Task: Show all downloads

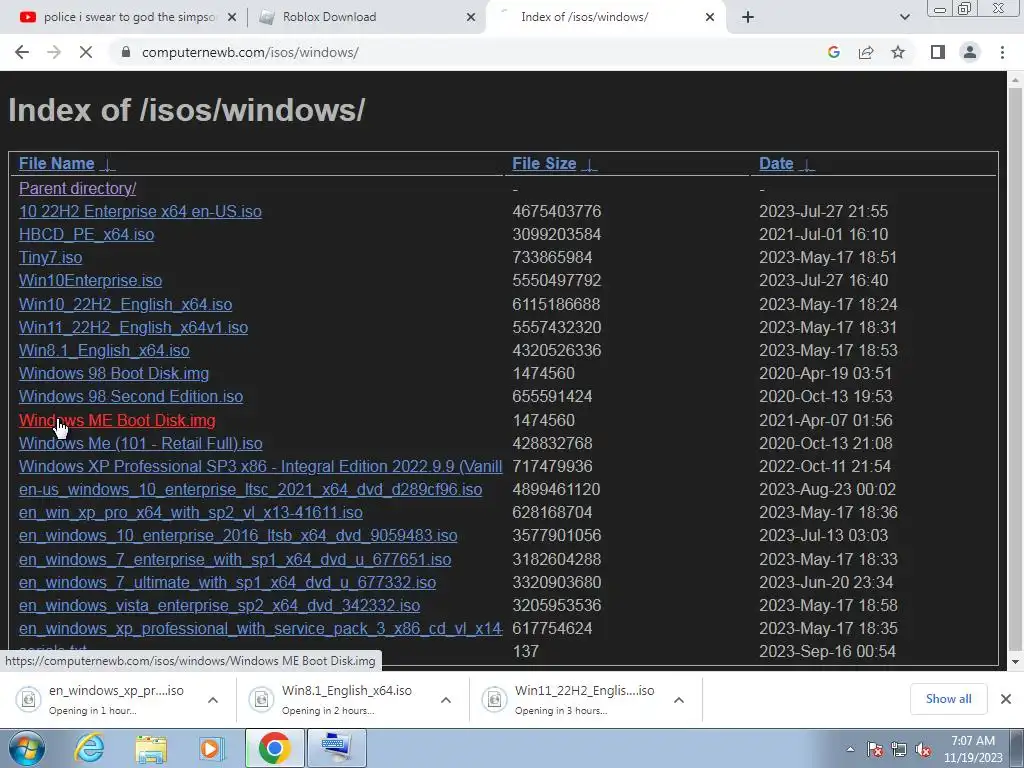Action: (948, 699)
